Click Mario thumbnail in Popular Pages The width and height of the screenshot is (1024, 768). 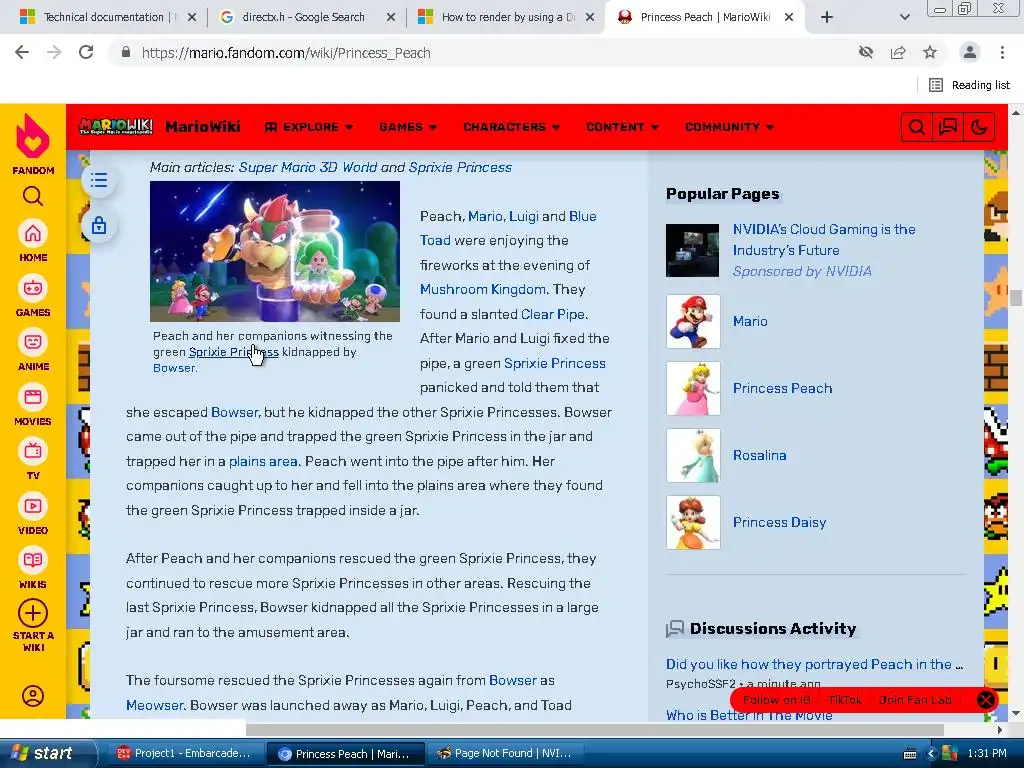pos(693,321)
